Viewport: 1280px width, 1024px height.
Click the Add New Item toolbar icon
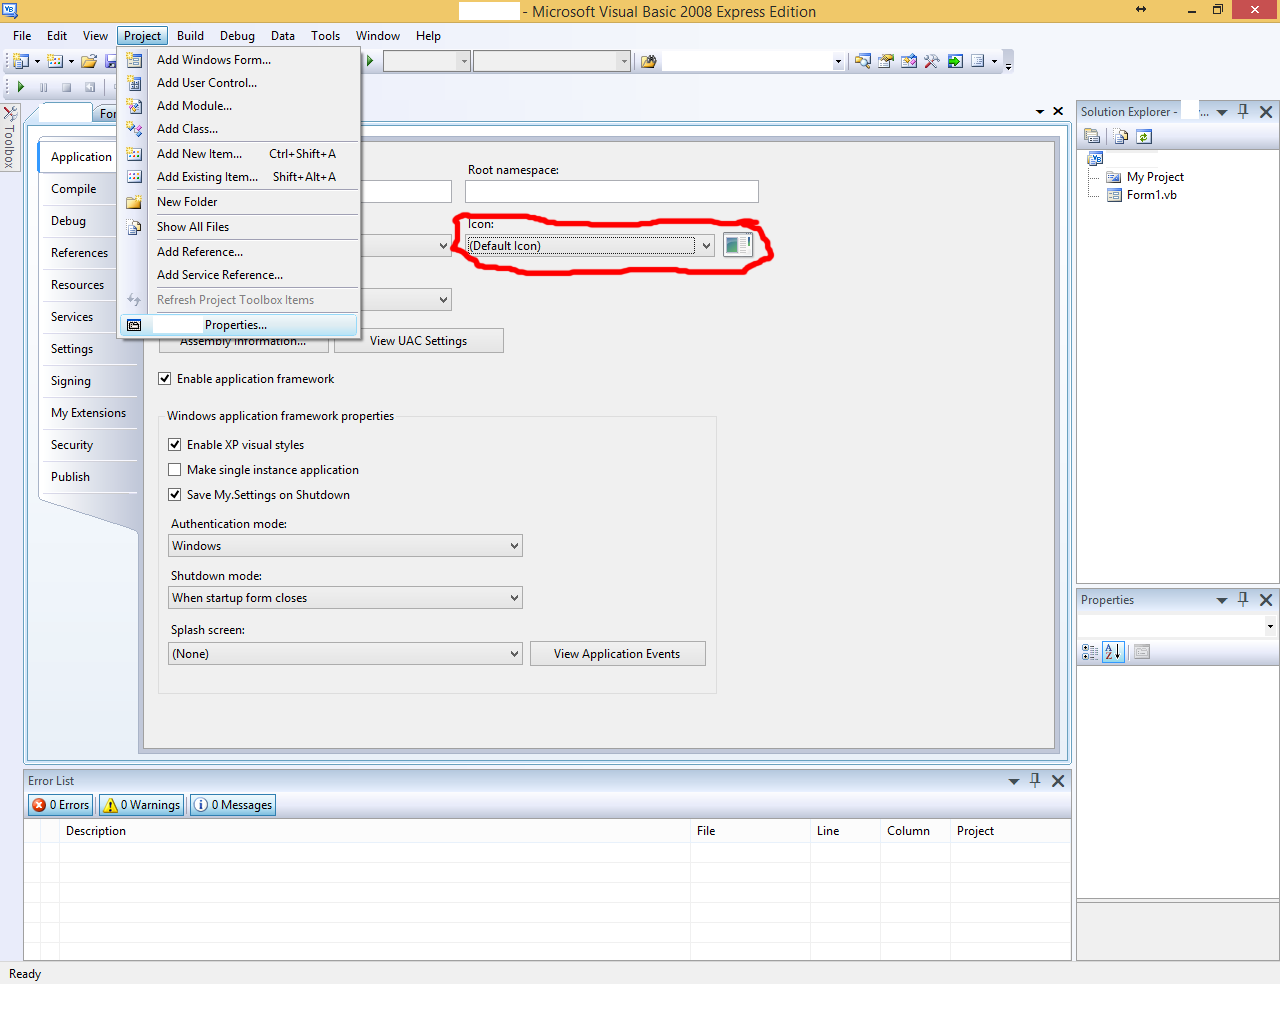coord(55,61)
